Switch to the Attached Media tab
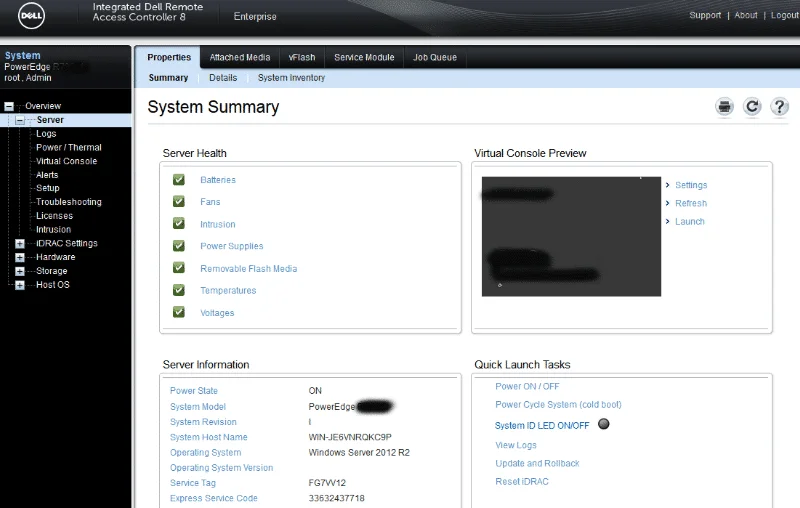Viewport: 800px width, 508px height. point(239,58)
